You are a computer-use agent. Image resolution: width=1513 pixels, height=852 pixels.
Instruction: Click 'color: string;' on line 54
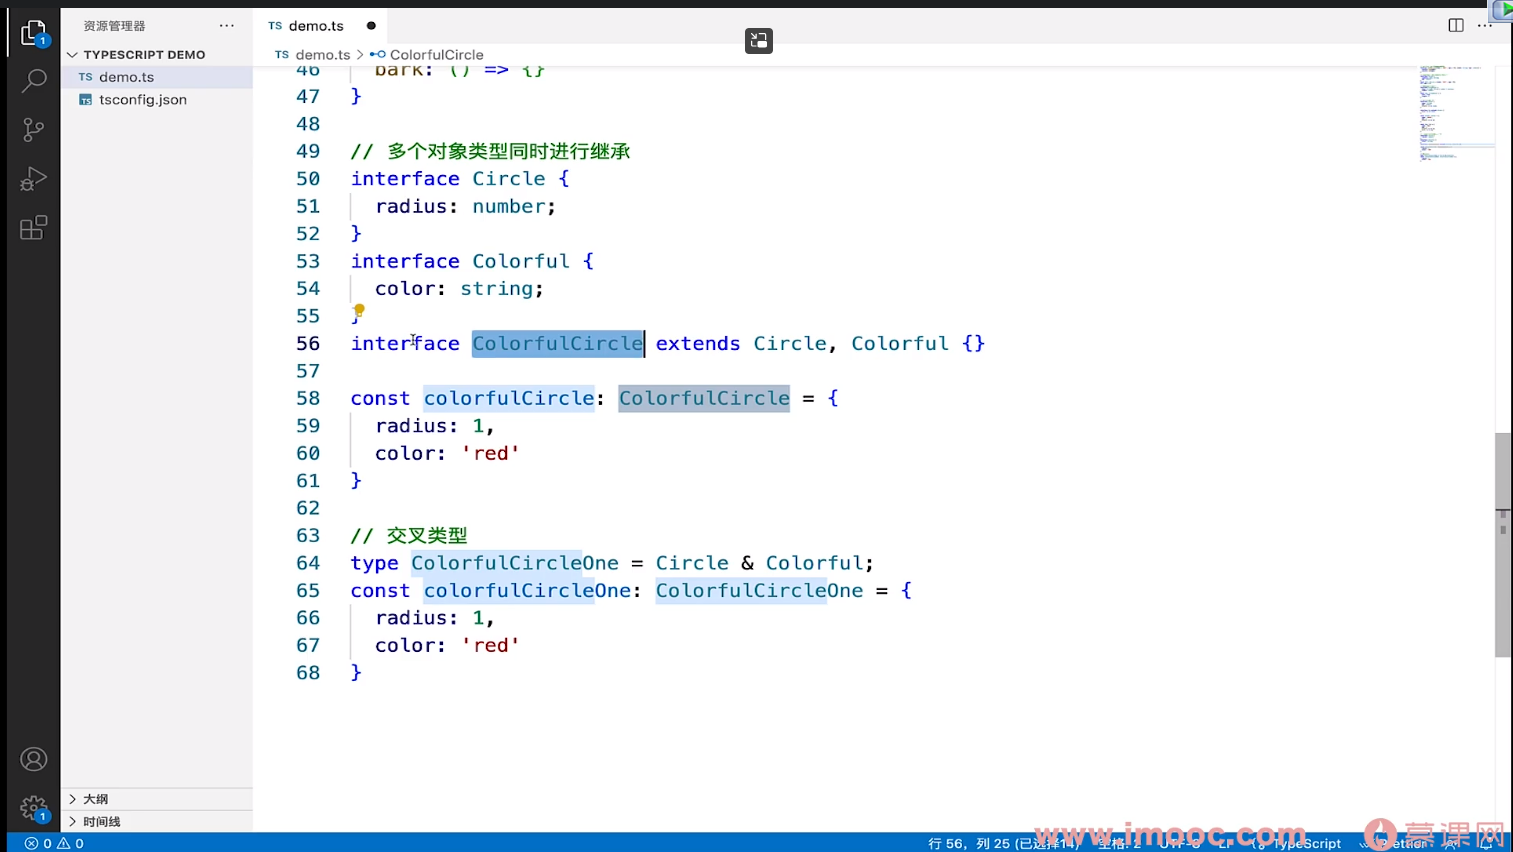click(459, 288)
